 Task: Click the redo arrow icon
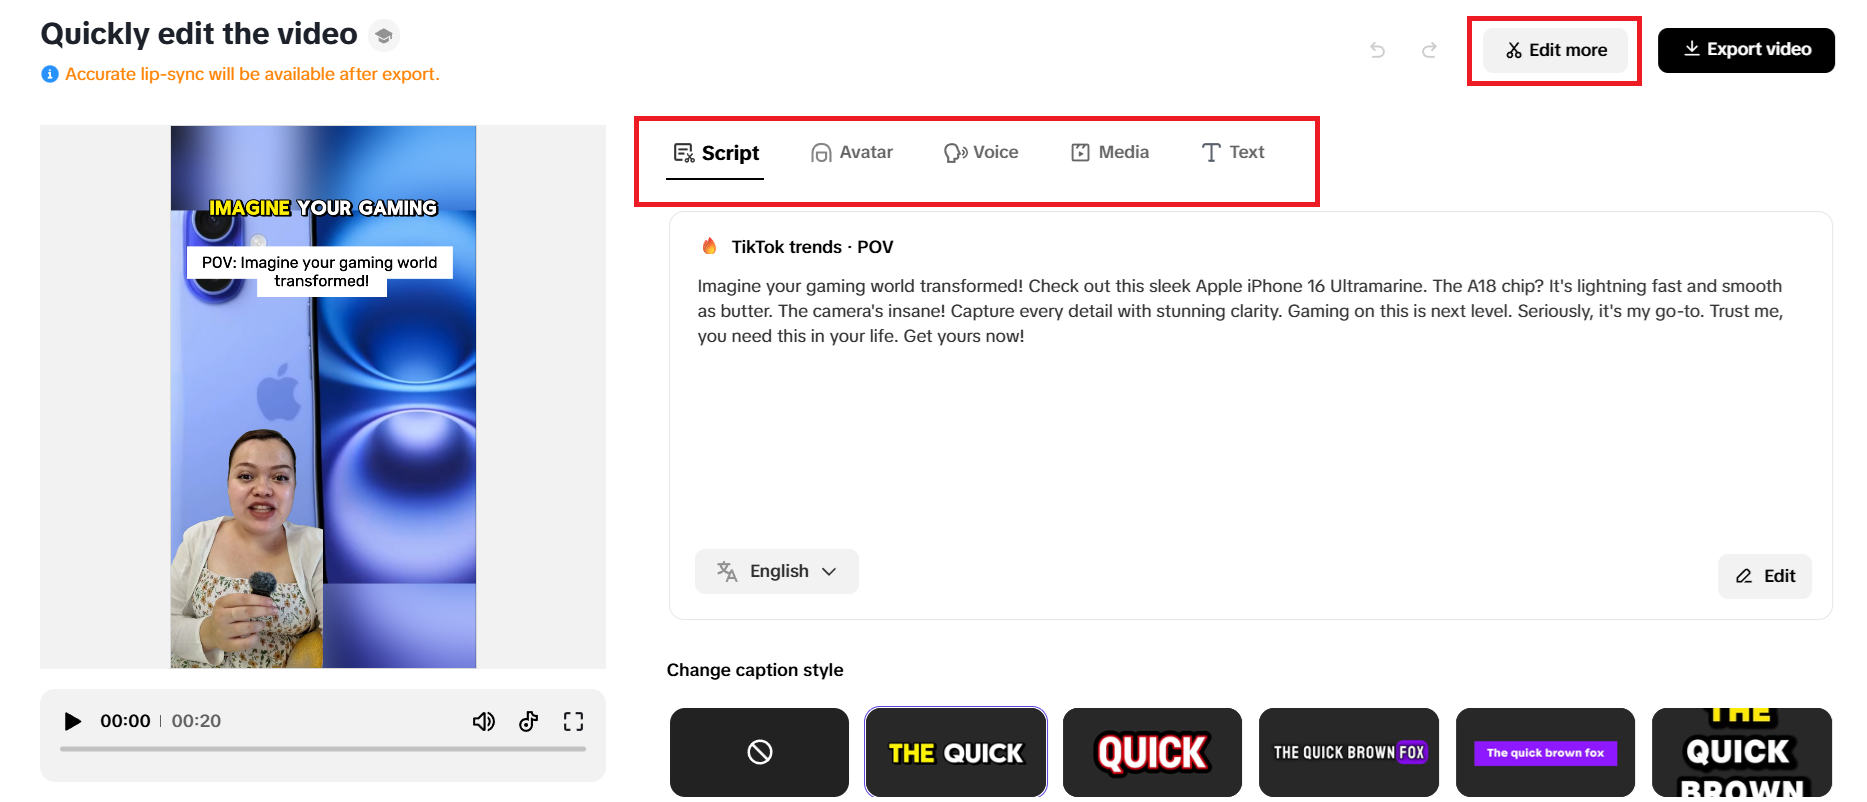(1429, 50)
